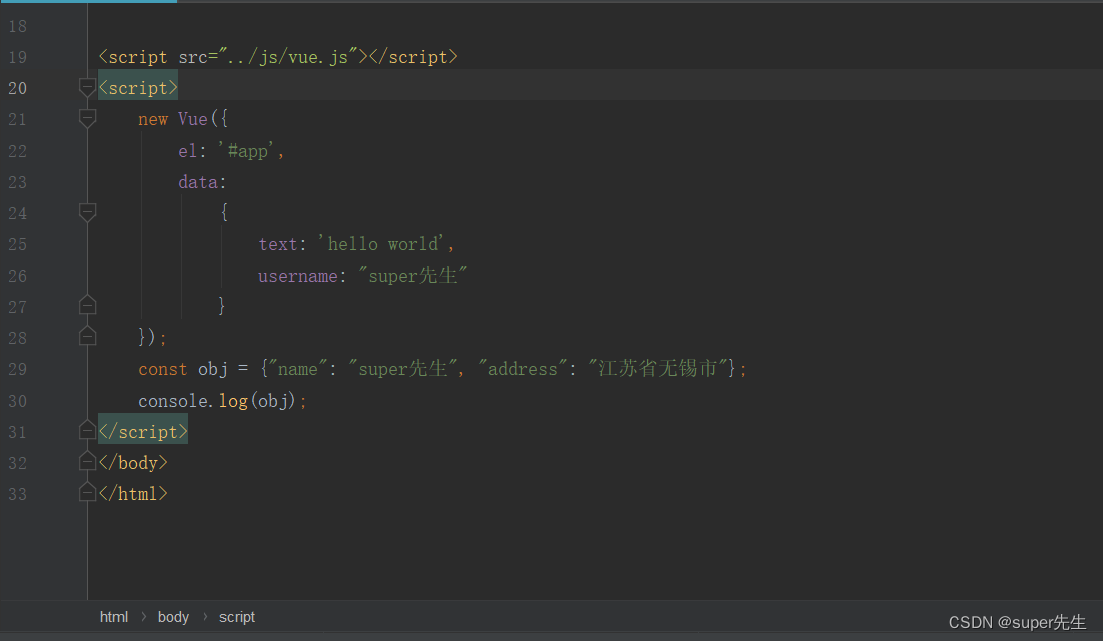Image resolution: width=1103 pixels, height=641 pixels.
Task: Click the closing </script> tag on line 31
Action: (143, 431)
